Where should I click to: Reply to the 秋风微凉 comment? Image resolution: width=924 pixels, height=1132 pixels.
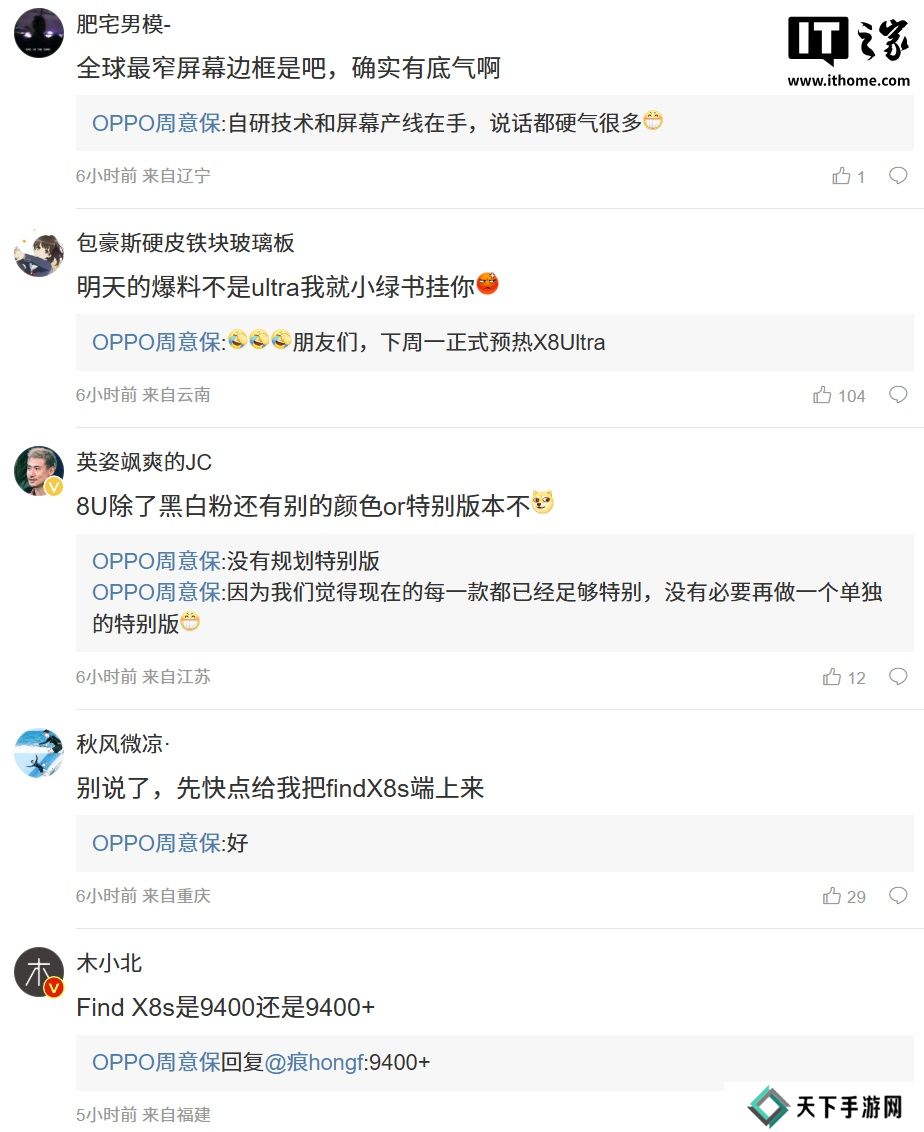pyautogui.click(x=898, y=896)
